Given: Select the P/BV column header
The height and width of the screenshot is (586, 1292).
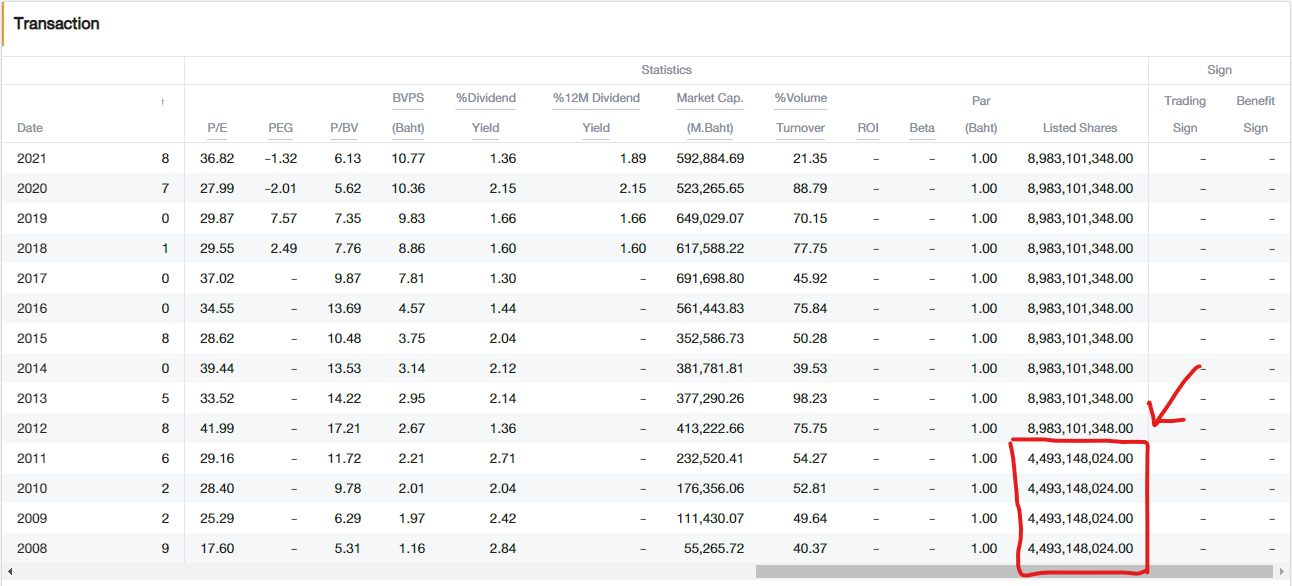Looking at the screenshot, I should pyautogui.click(x=344, y=128).
